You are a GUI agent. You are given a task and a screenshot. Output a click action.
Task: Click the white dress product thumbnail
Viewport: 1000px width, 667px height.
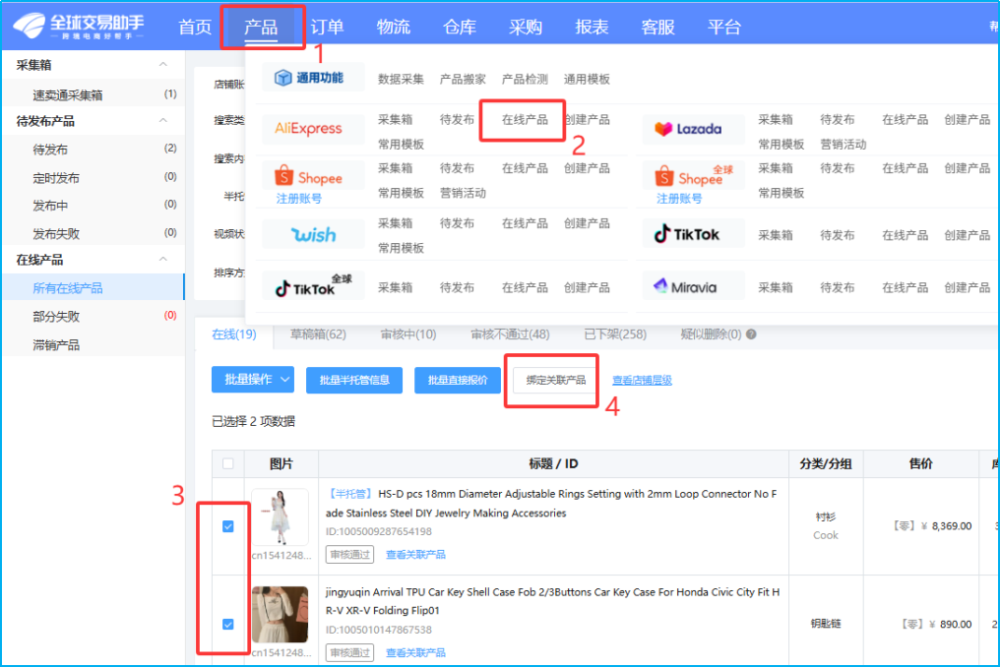(281, 516)
